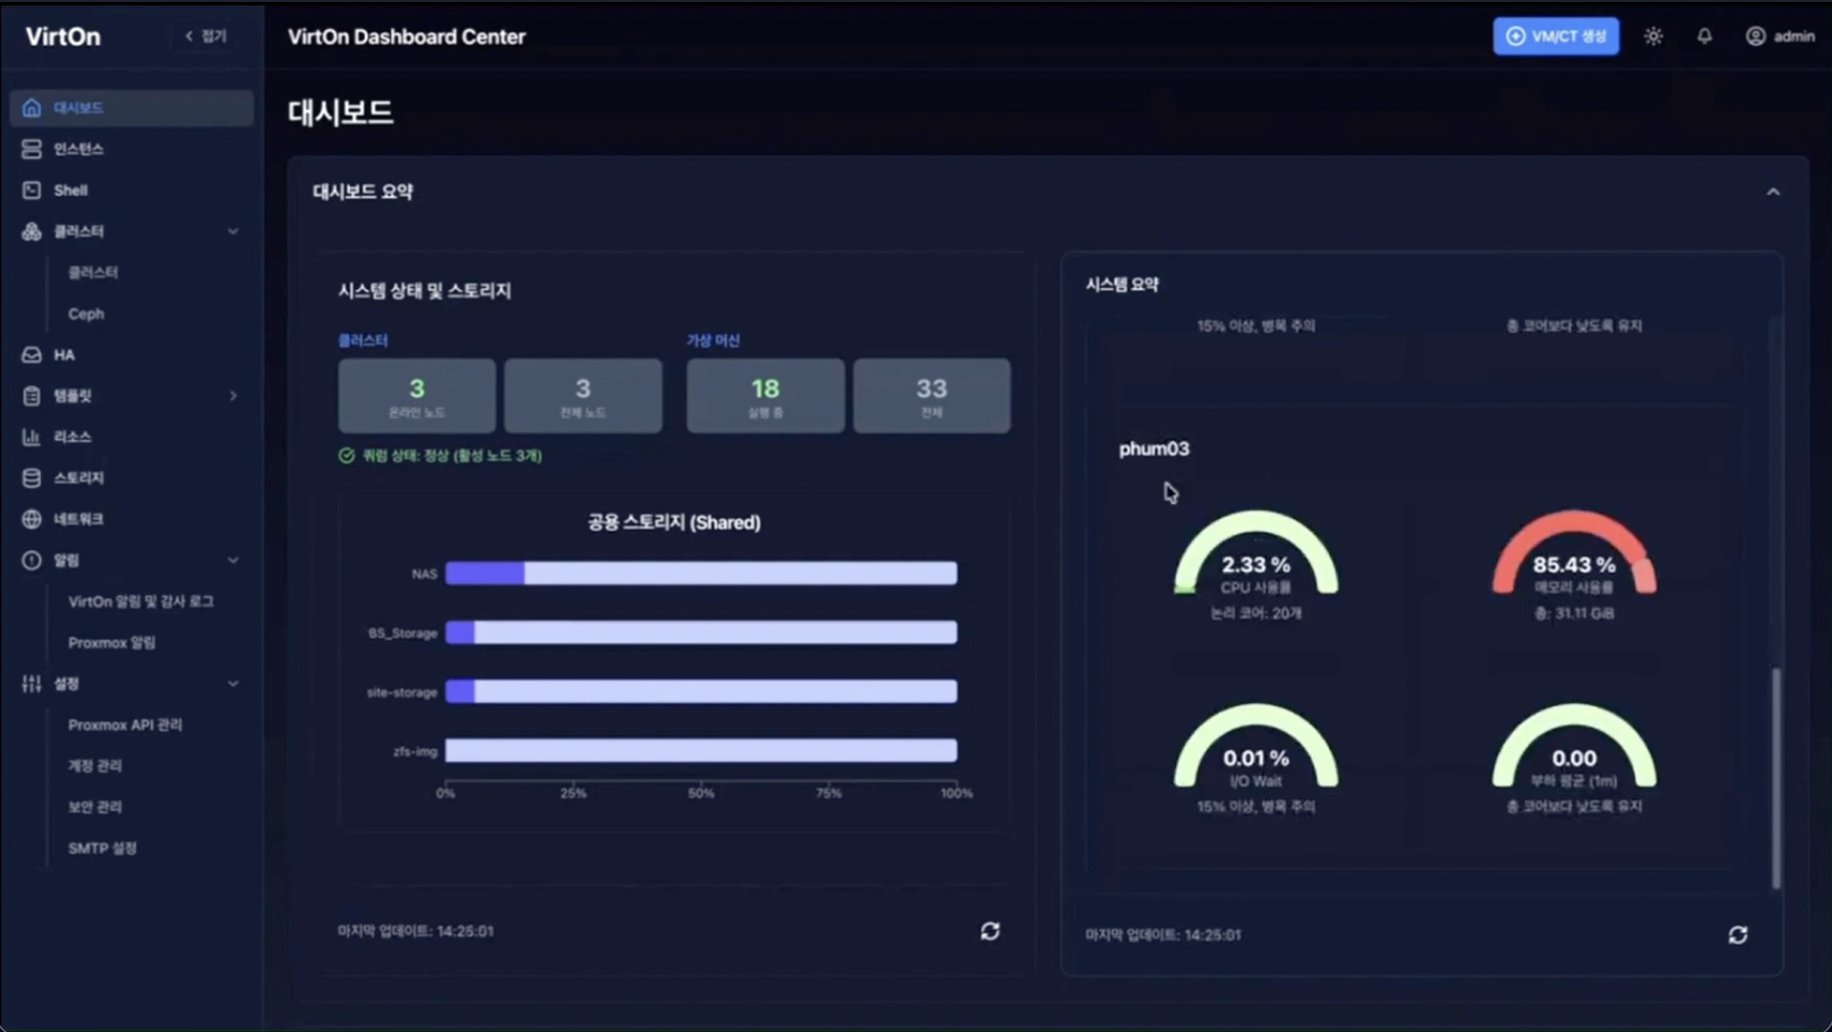Click the VM/CT 생성 button

1556,36
